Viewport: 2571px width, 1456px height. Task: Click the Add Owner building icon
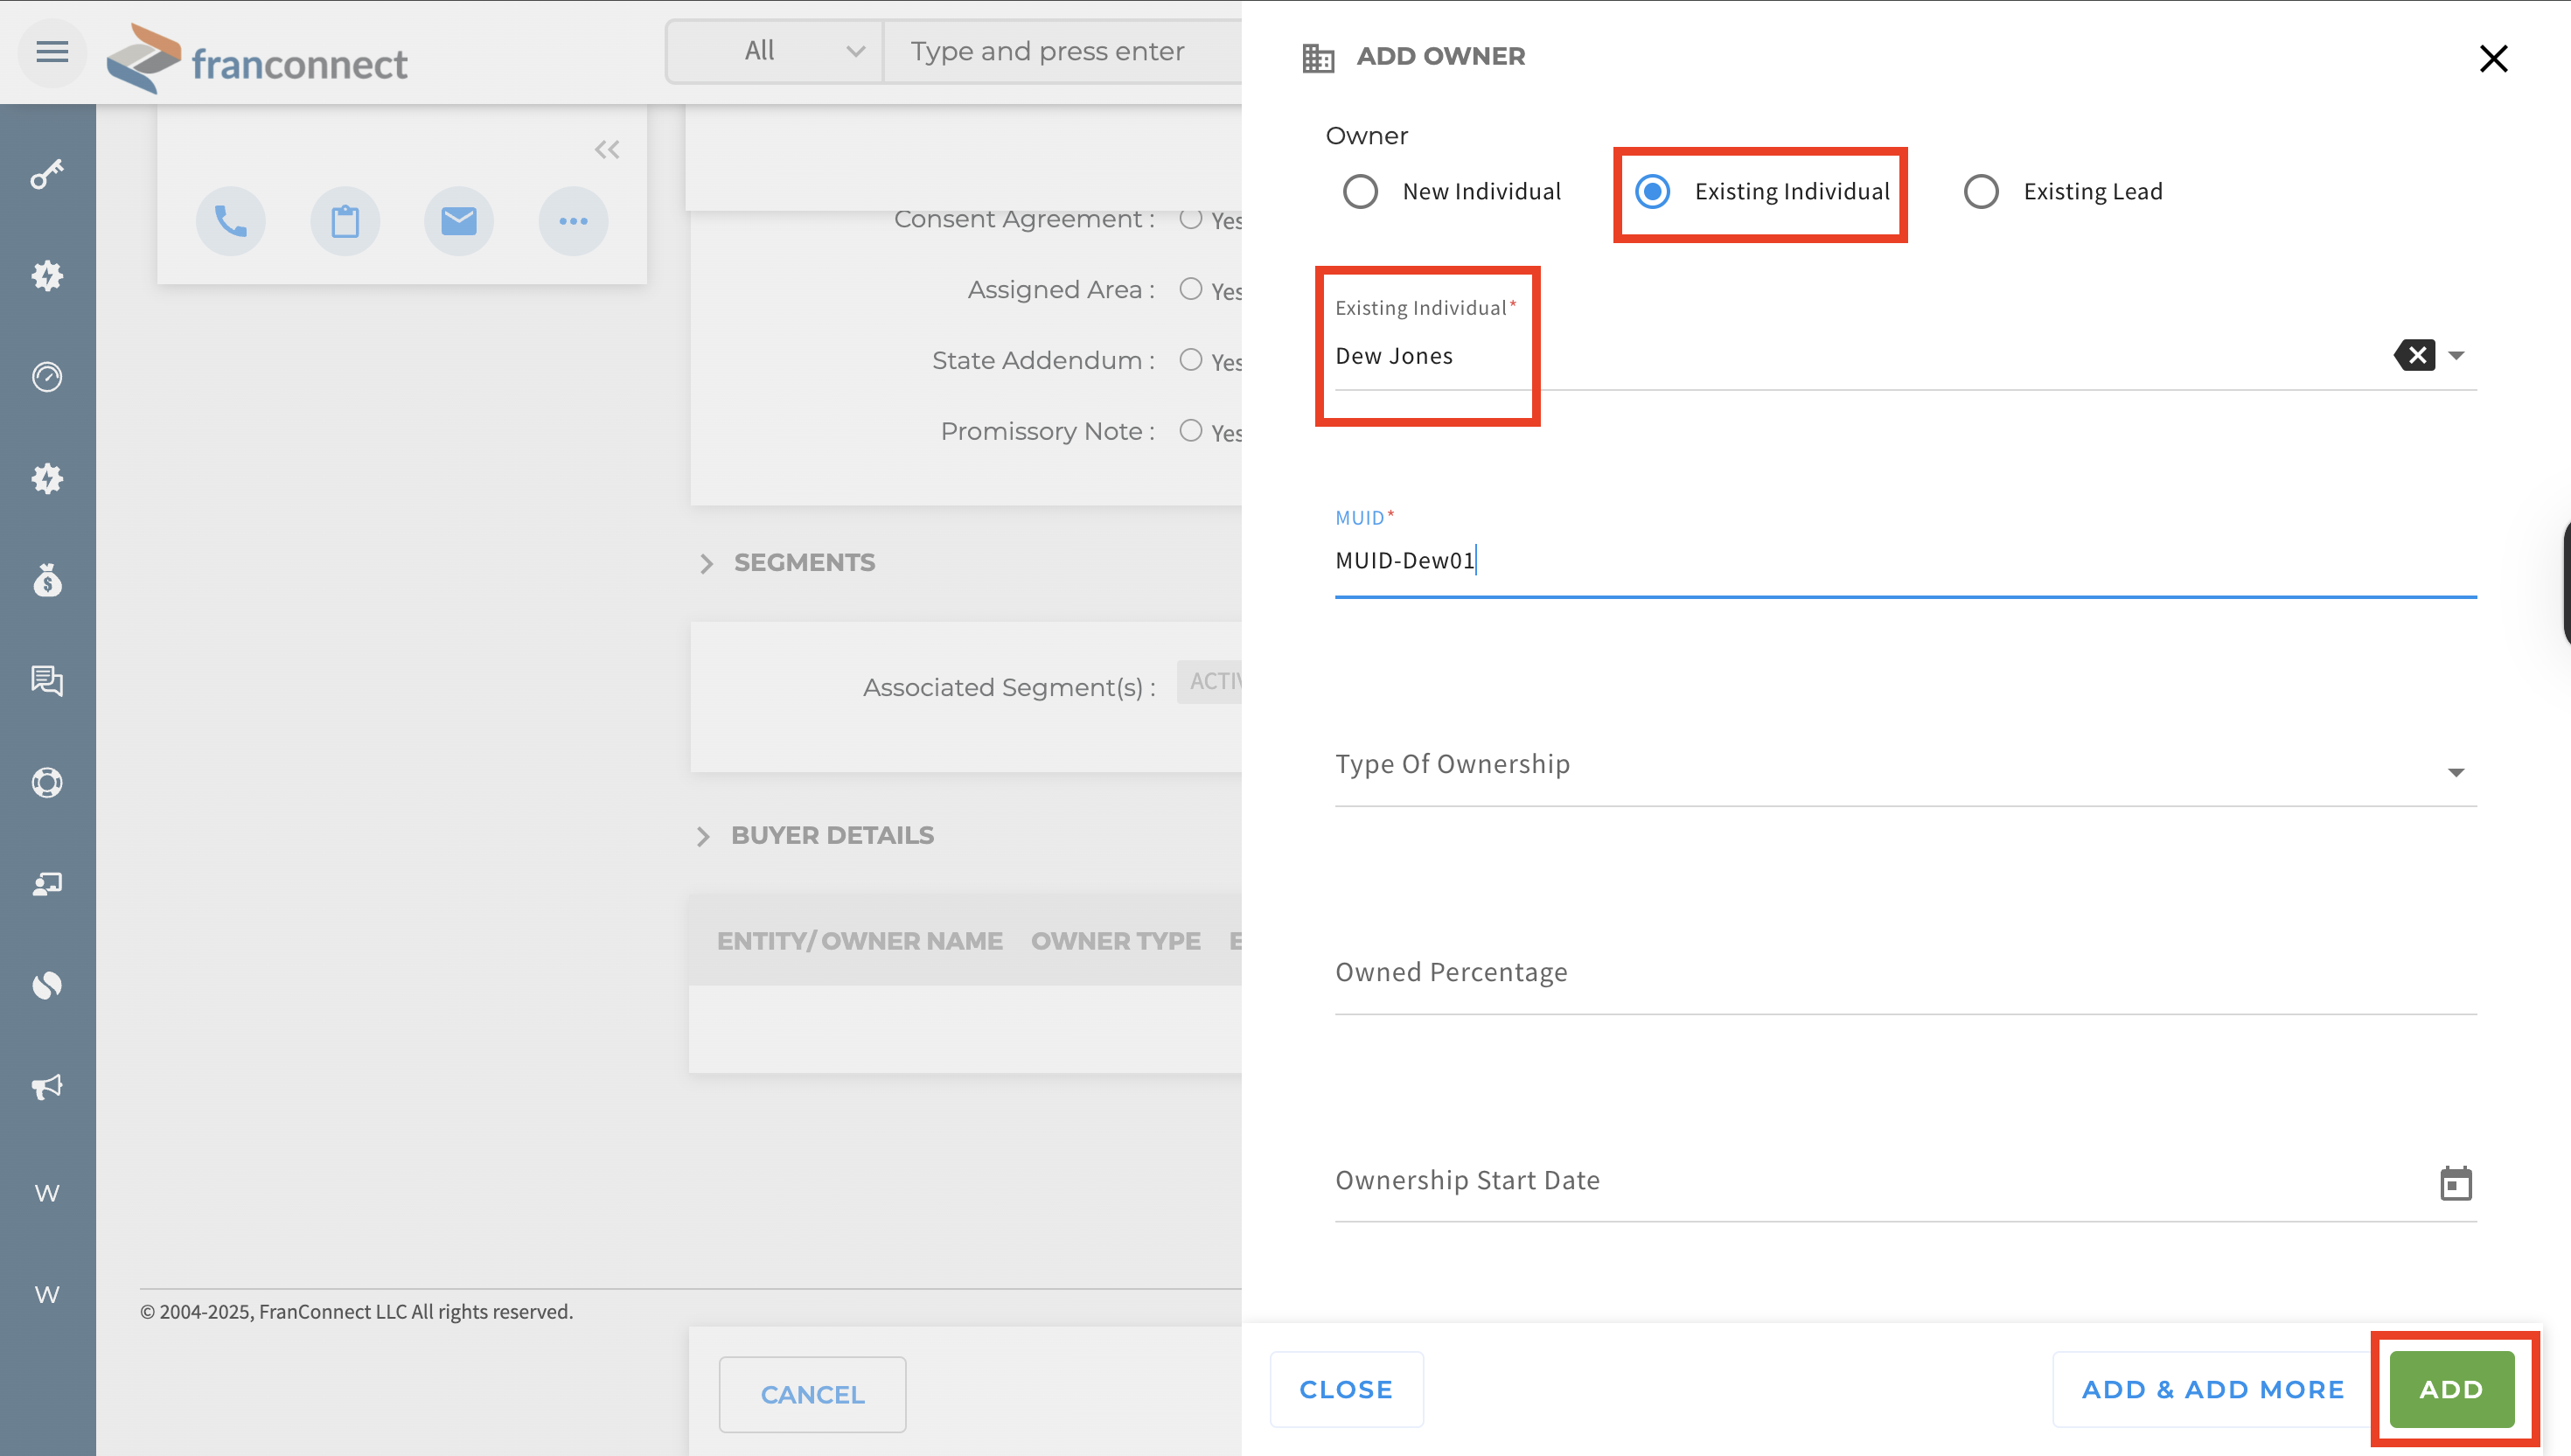[x=1318, y=58]
